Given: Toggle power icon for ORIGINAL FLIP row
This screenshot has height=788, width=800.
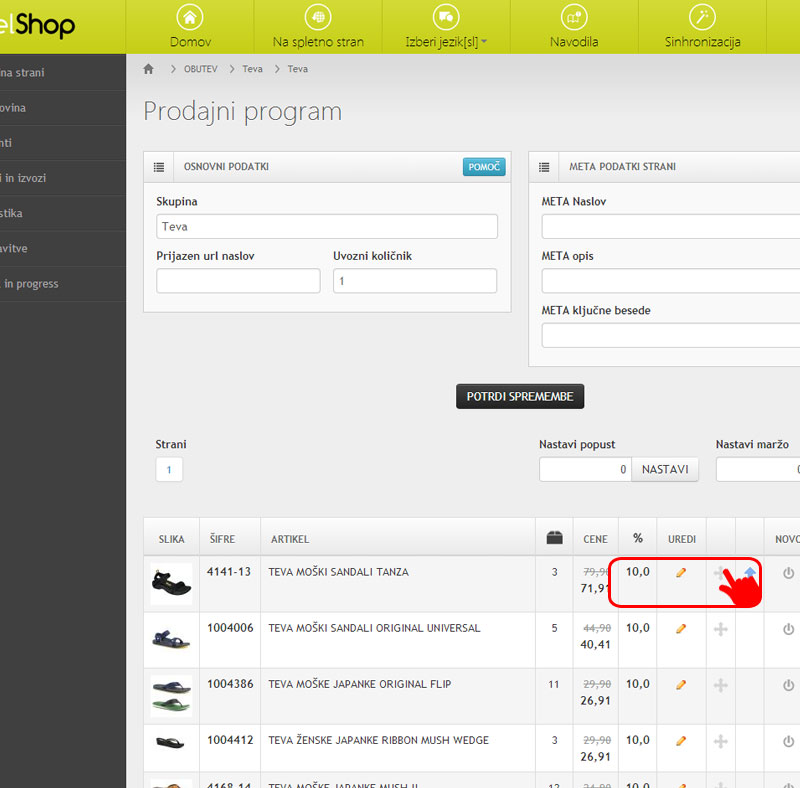Looking at the screenshot, I should [x=788, y=685].
